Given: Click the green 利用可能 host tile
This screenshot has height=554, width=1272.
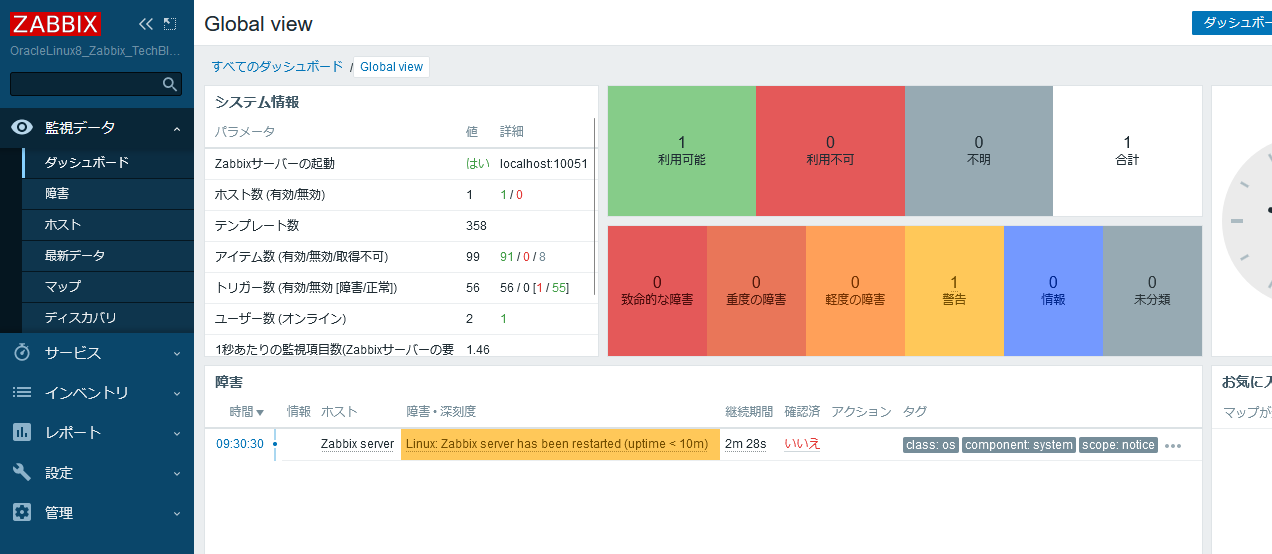Looking at the screenshot, I should (682, 151).
